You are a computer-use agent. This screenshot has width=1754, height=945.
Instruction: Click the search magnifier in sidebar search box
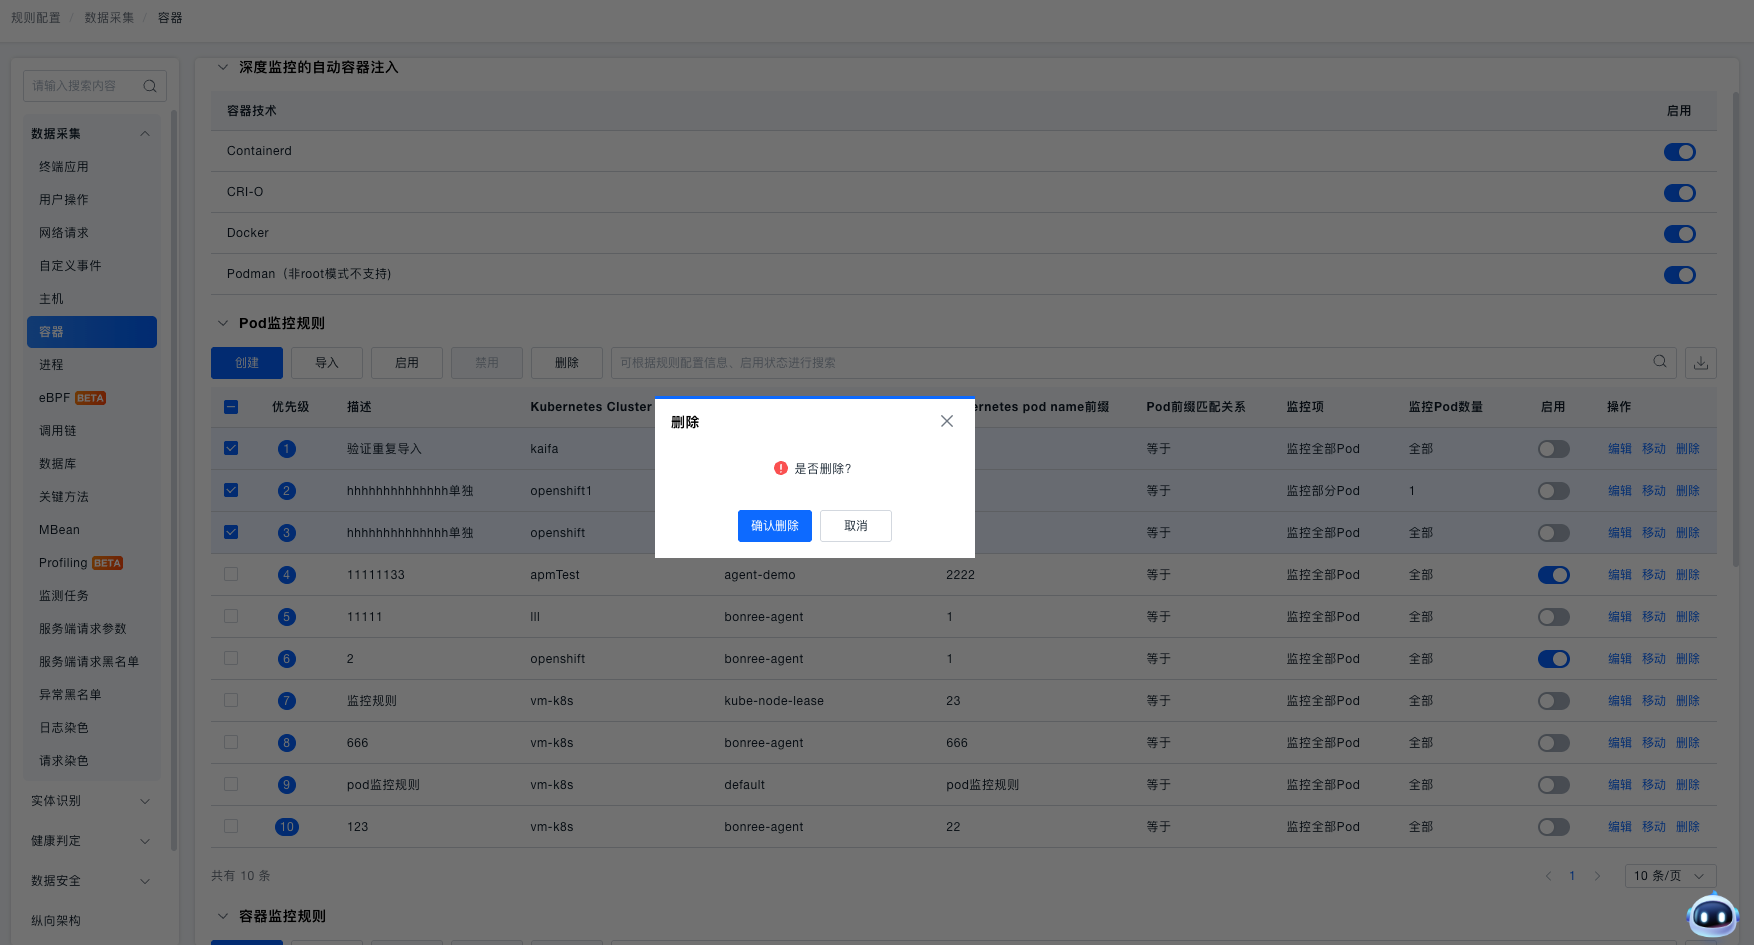coord(150,86)
